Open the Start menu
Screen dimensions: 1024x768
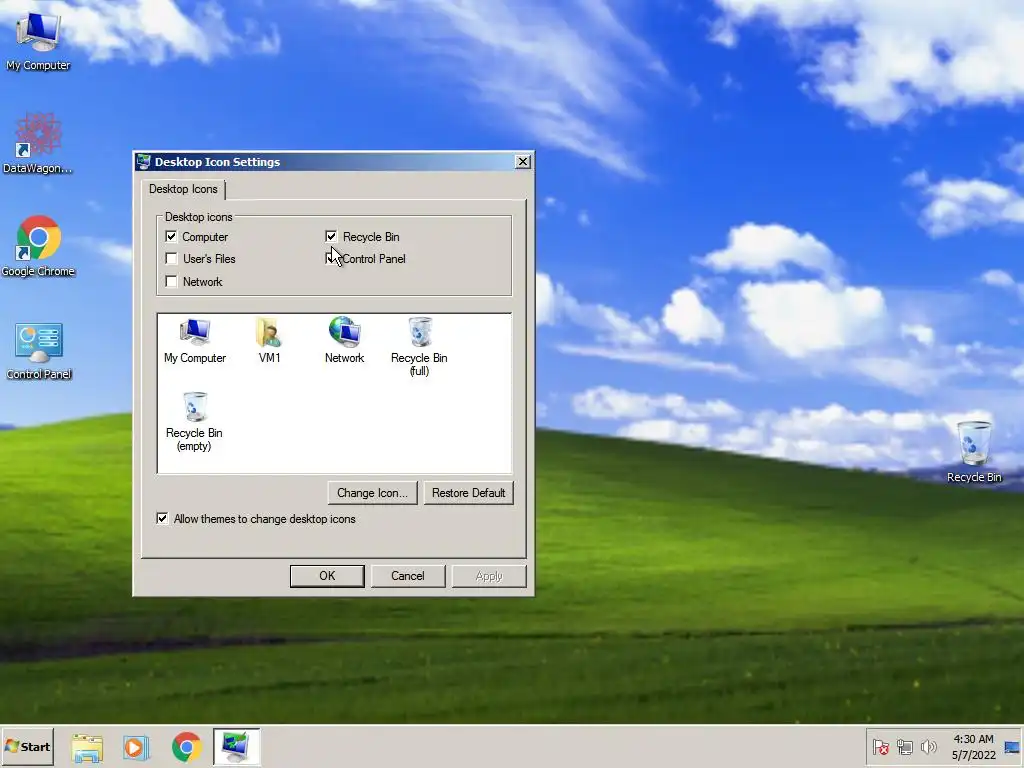coord(27,747)
